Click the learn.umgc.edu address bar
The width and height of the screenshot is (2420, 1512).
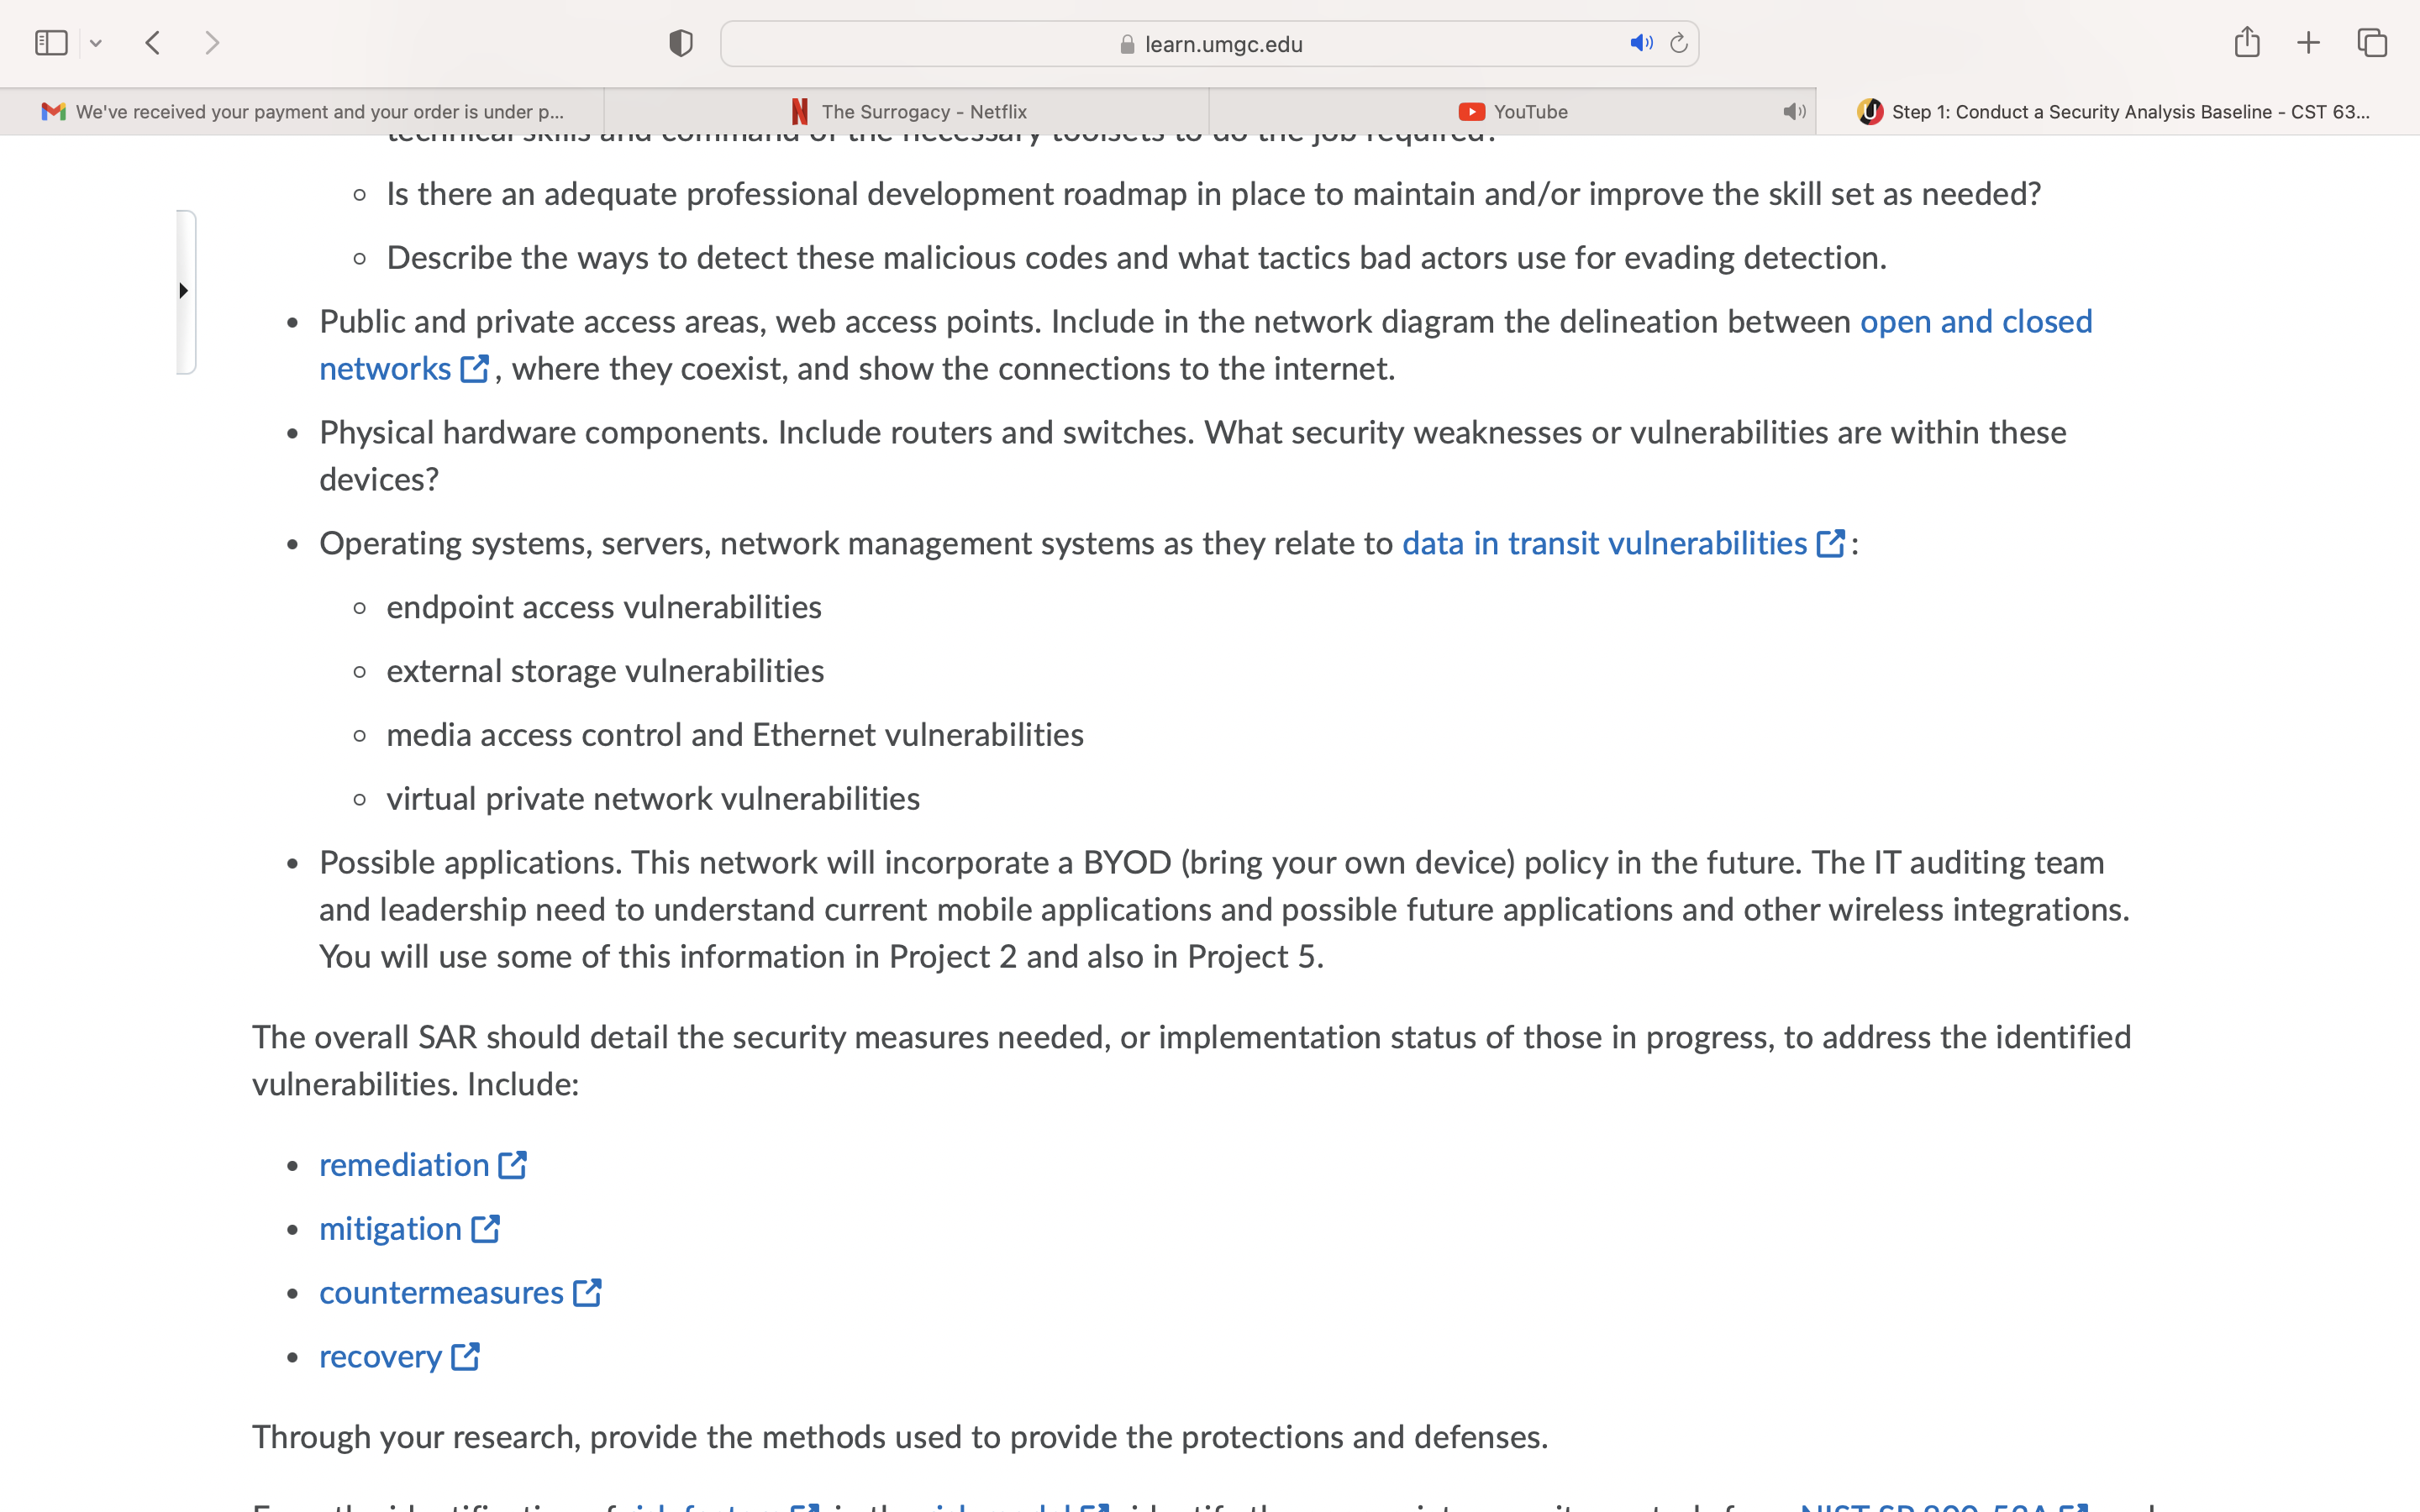click(x=1209, y=44)
